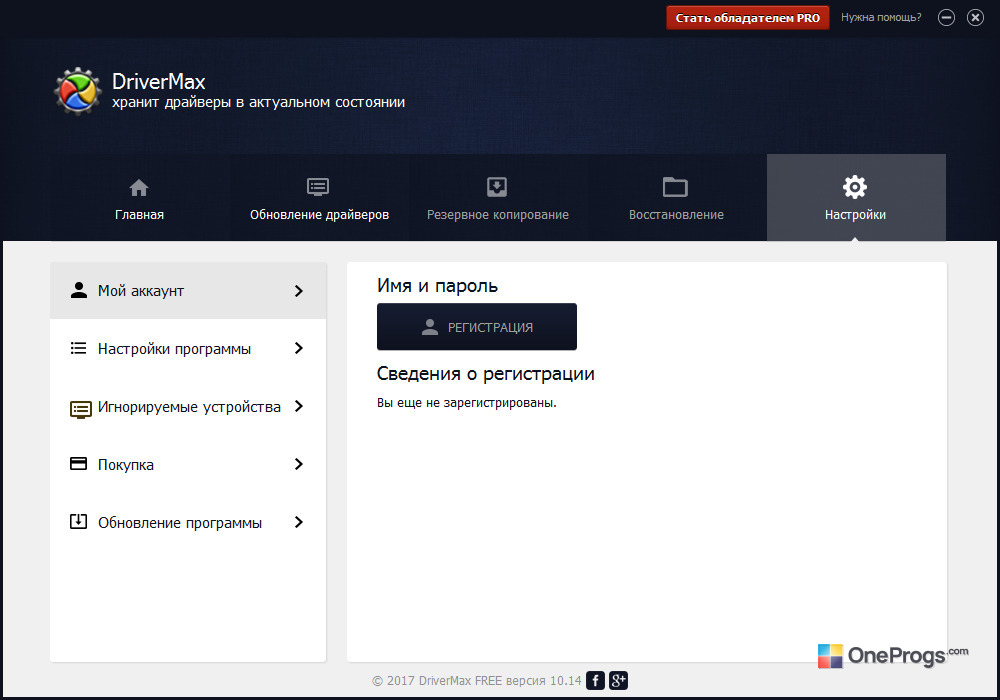The image size is (1000, 700).
Task: Expand the Покупка chevron
Action: (x=298, y=464)
